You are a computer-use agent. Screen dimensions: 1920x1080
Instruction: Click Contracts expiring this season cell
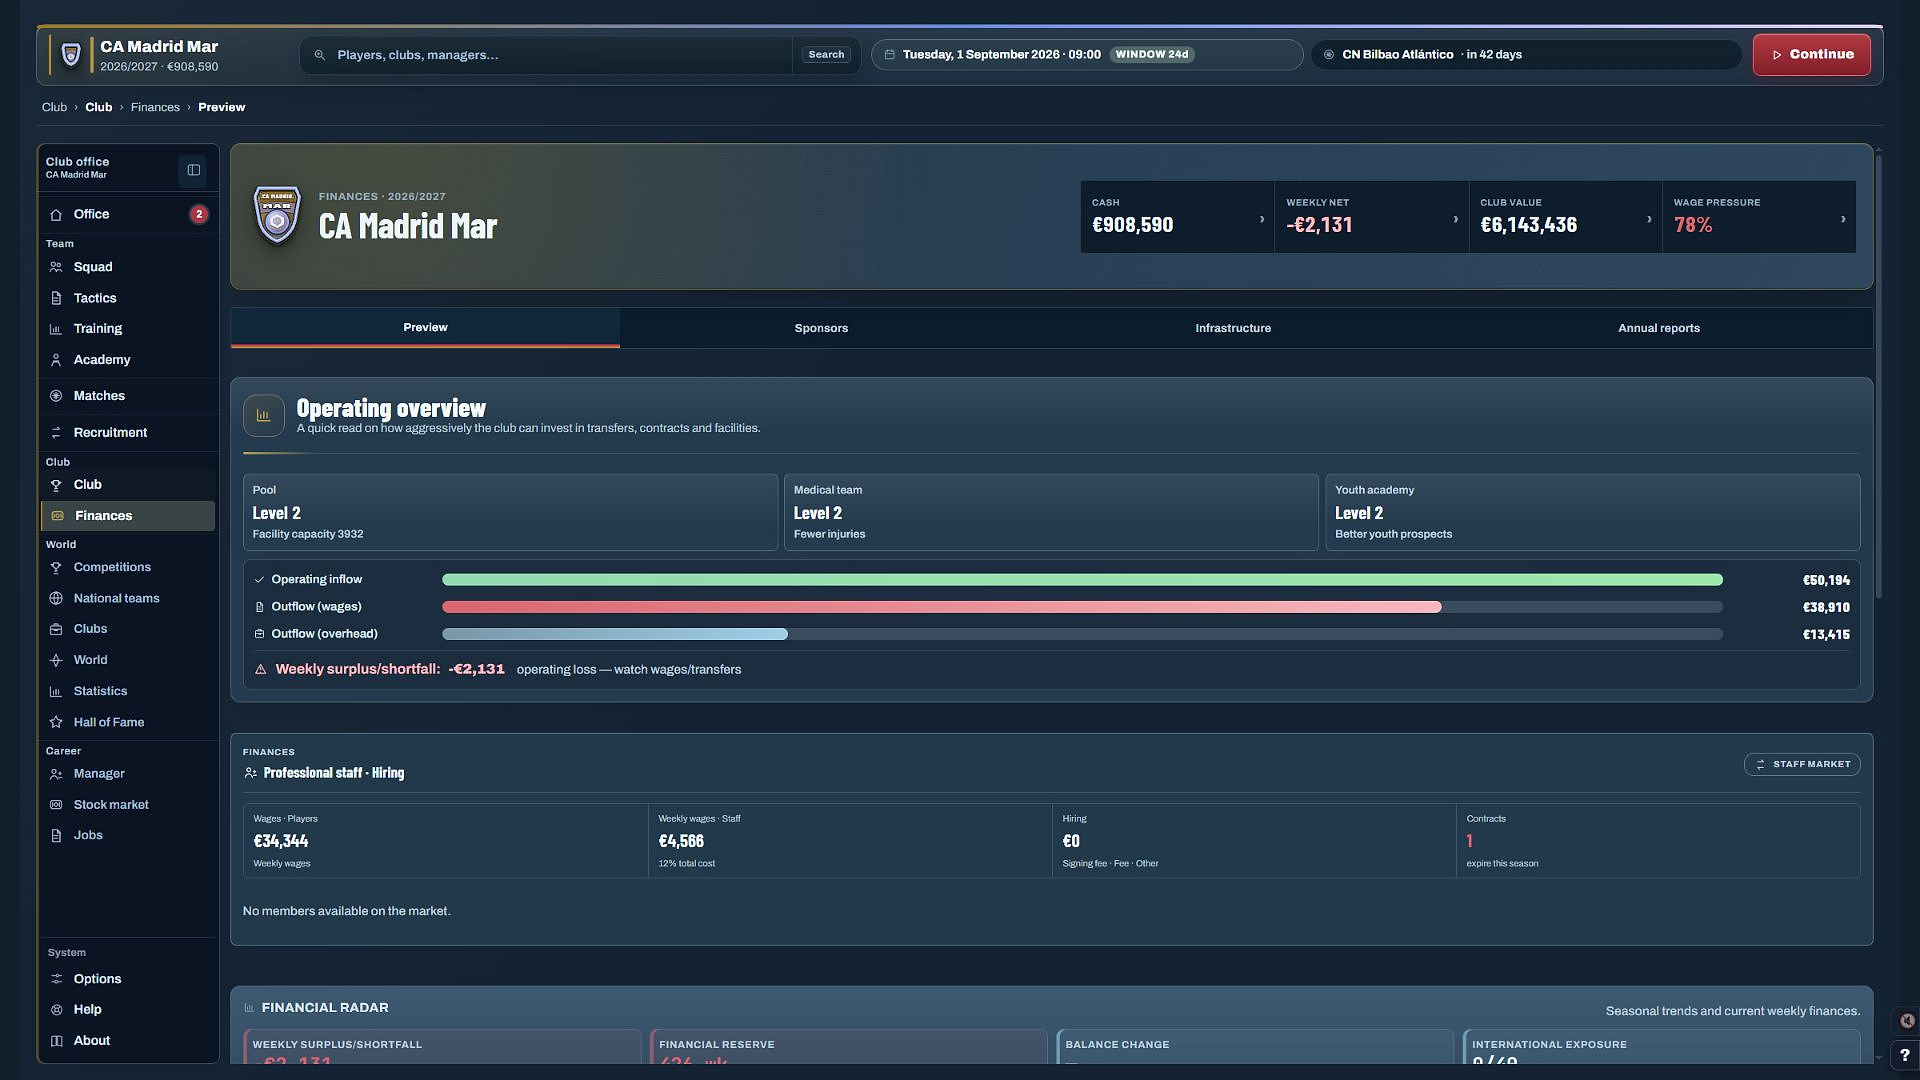click(x=1658, y=841)
